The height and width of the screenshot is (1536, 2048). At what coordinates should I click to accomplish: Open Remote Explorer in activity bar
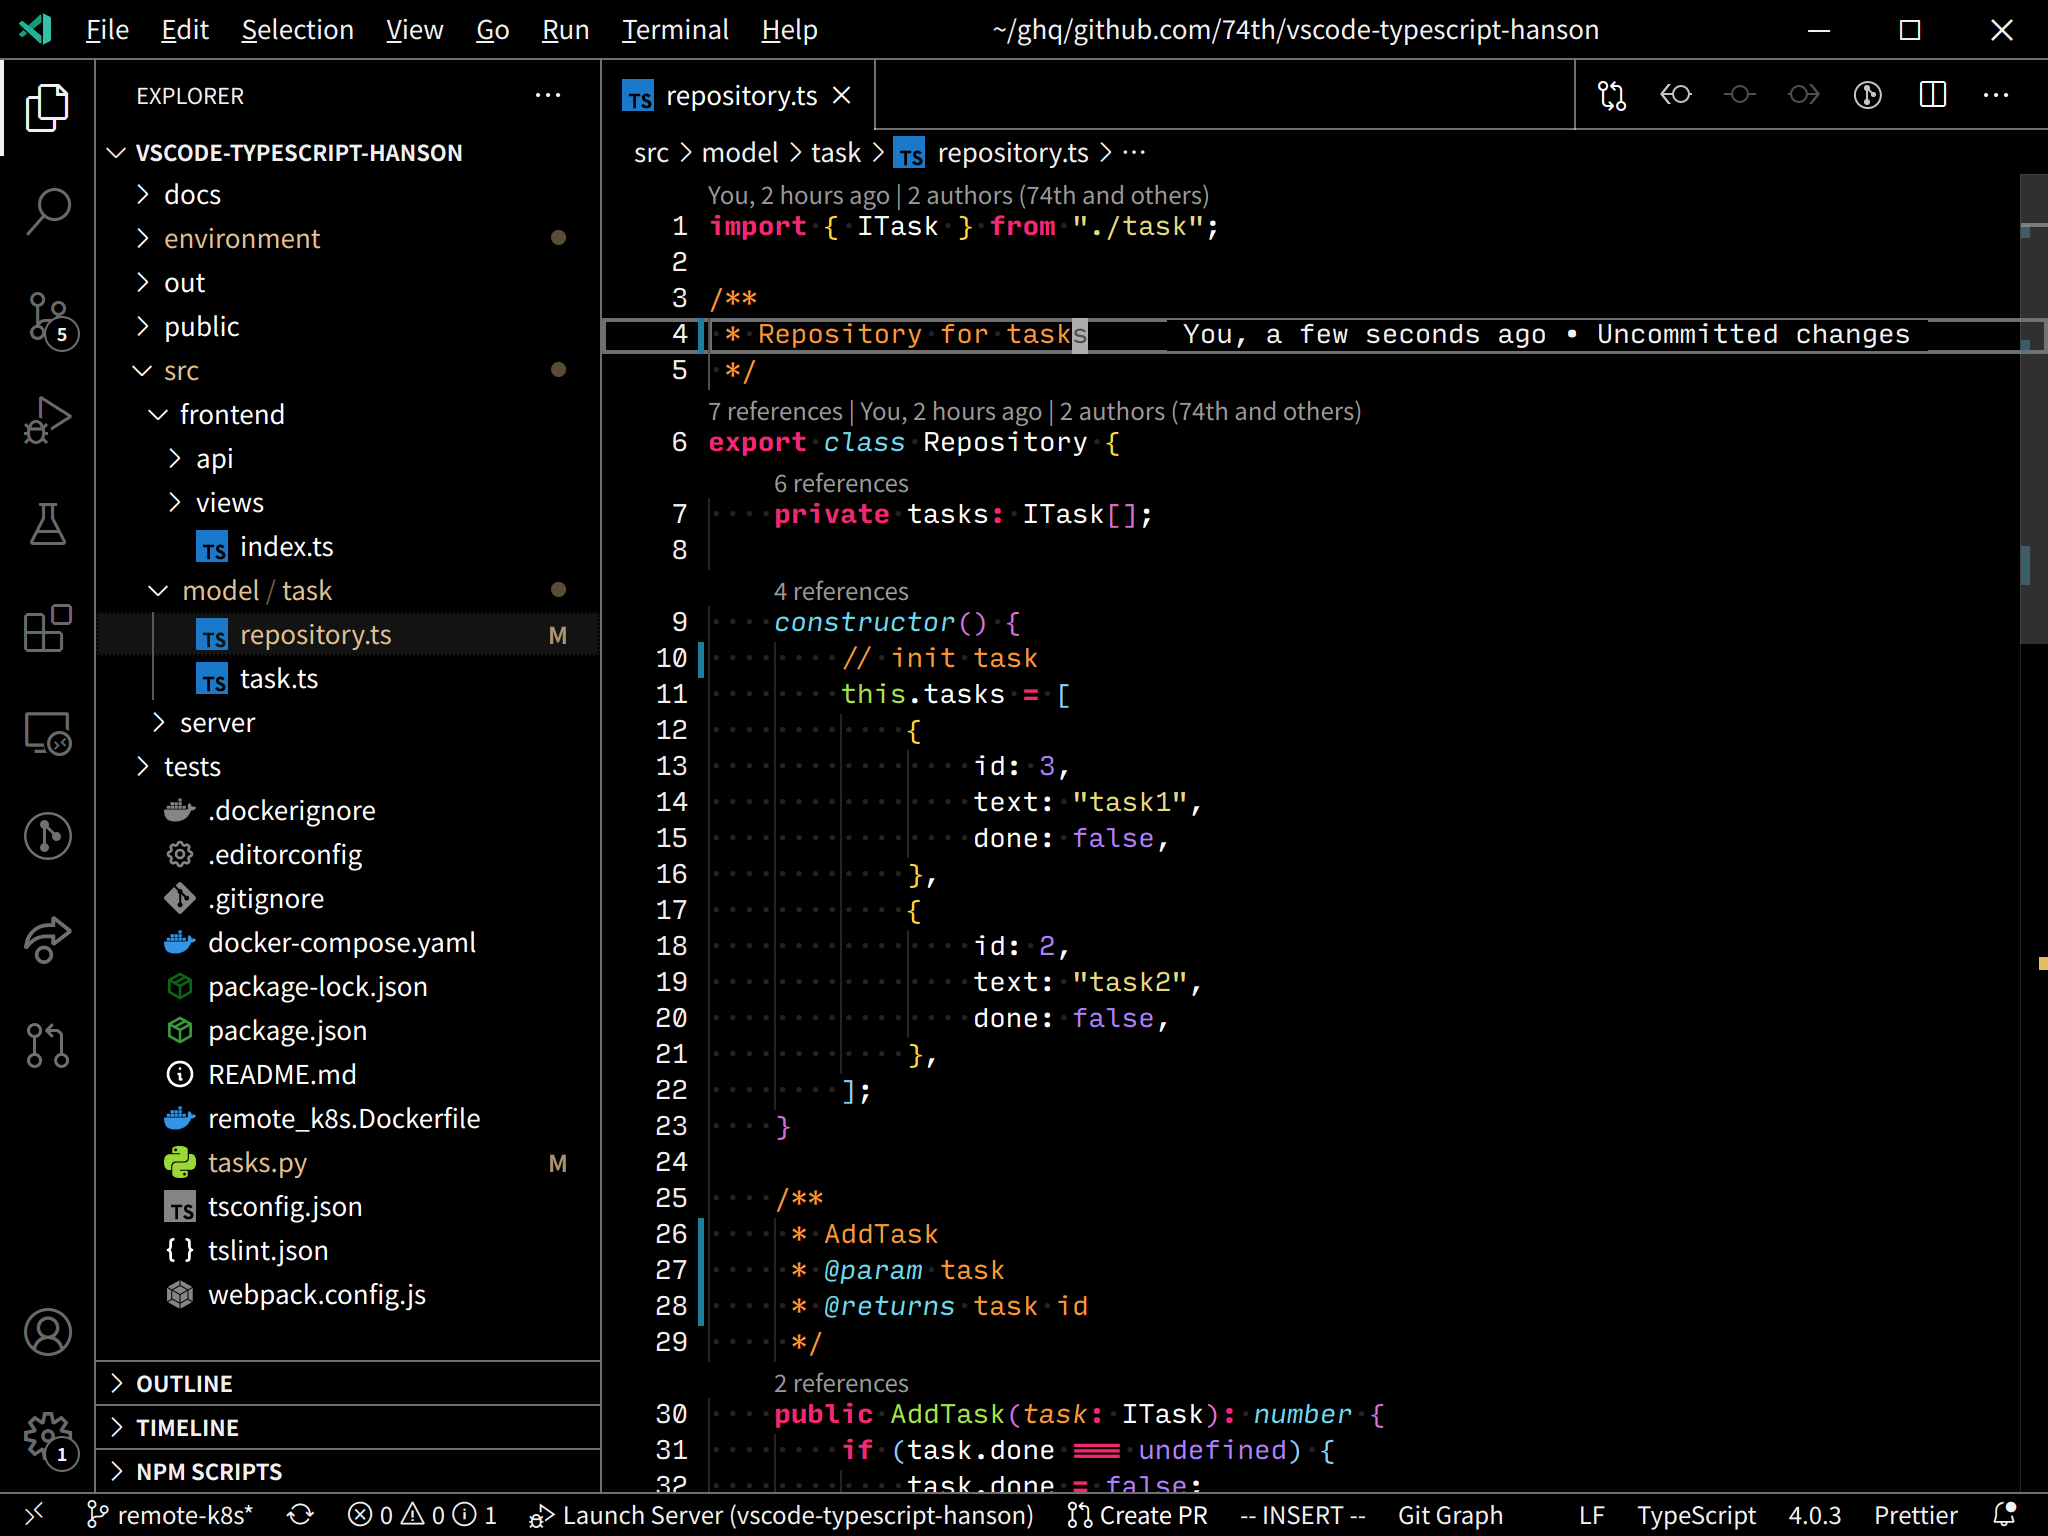tap(47, 733)
